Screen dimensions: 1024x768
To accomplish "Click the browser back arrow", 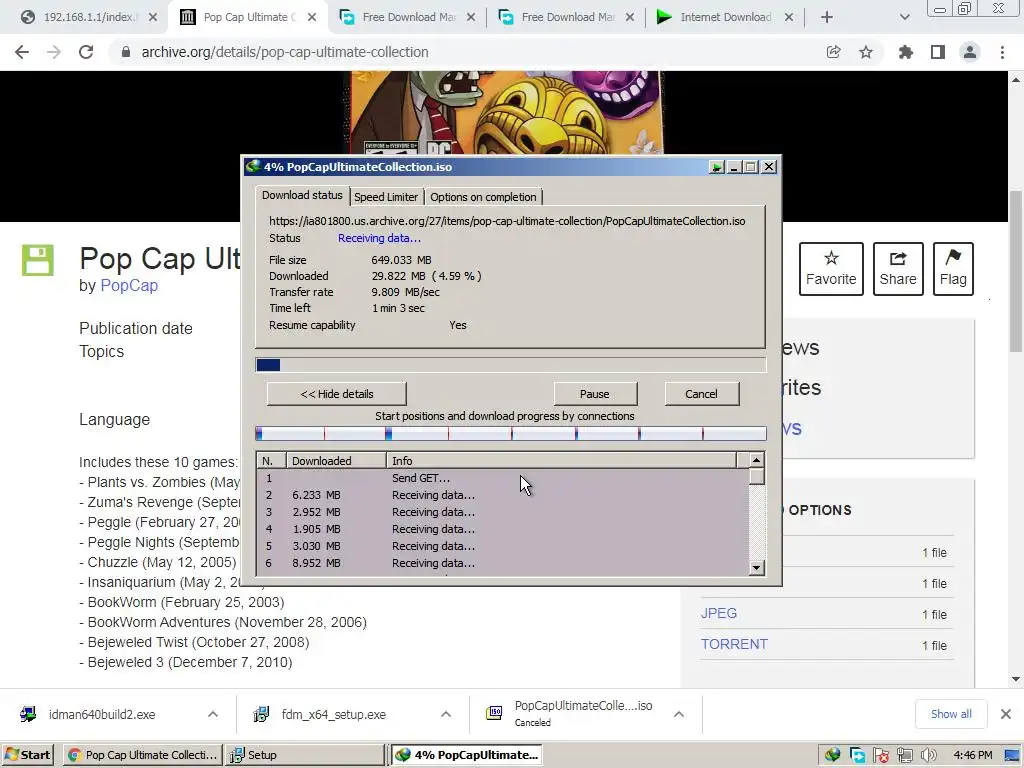I will click(x=22, y=52).
